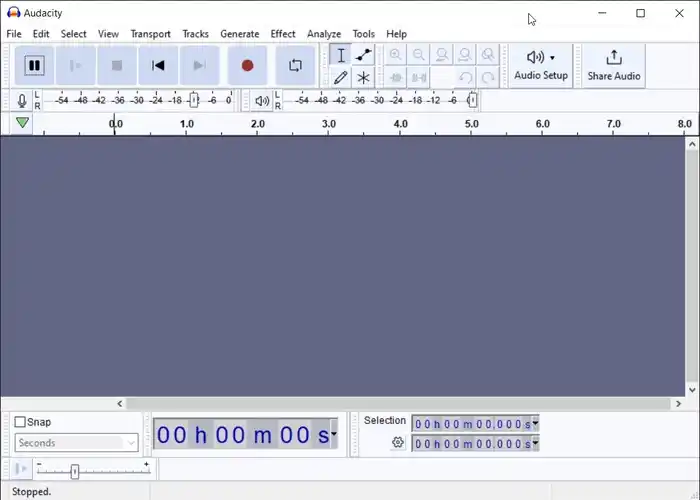Enable the Snap checkbox
This screenshot has height=500, width=700.
coord(21,422)
